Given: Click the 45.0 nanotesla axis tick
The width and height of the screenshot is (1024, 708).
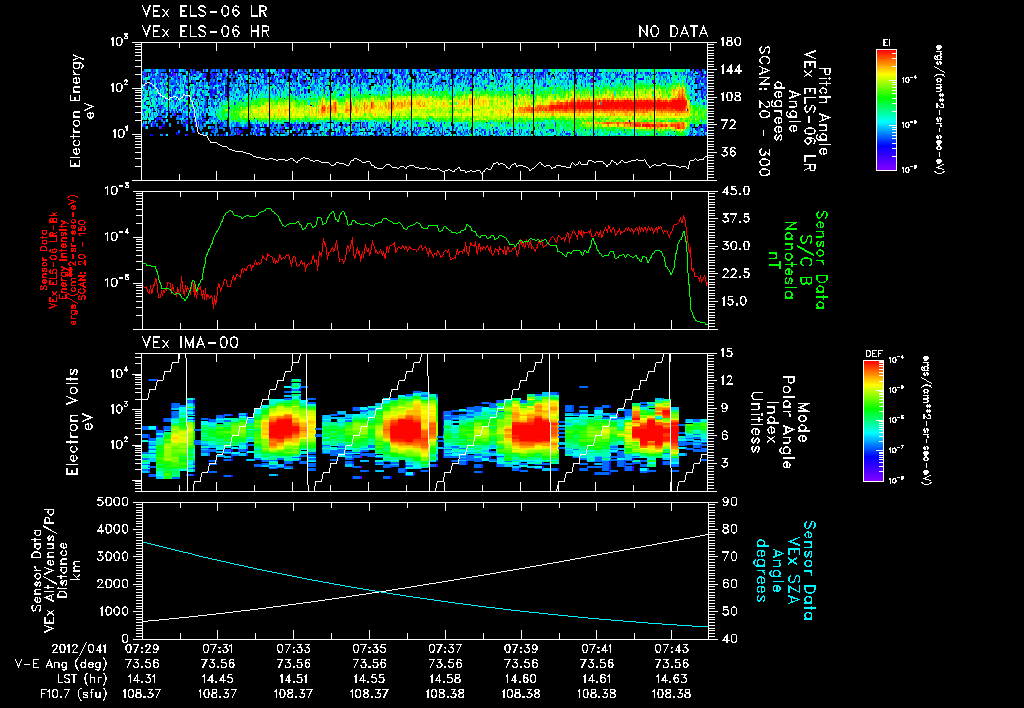Looking at the screenshot, I should pos(735,191).
